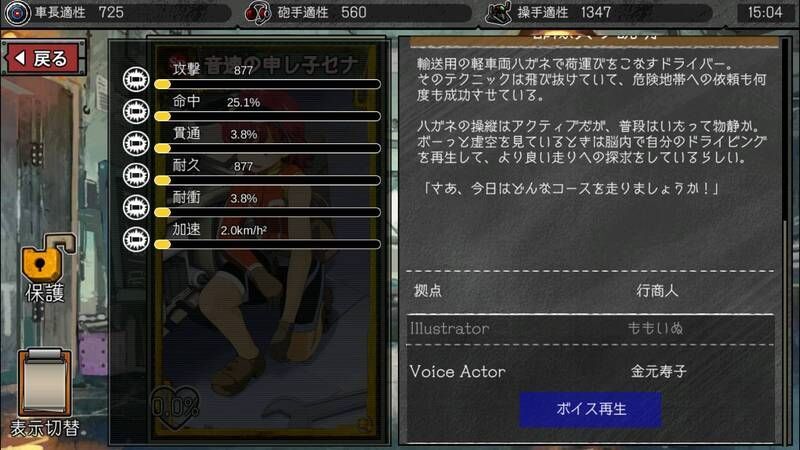Click the gear icon beside 命中 stat
Viewport: 800px width, 450px height.
click(x=136, y=111)
